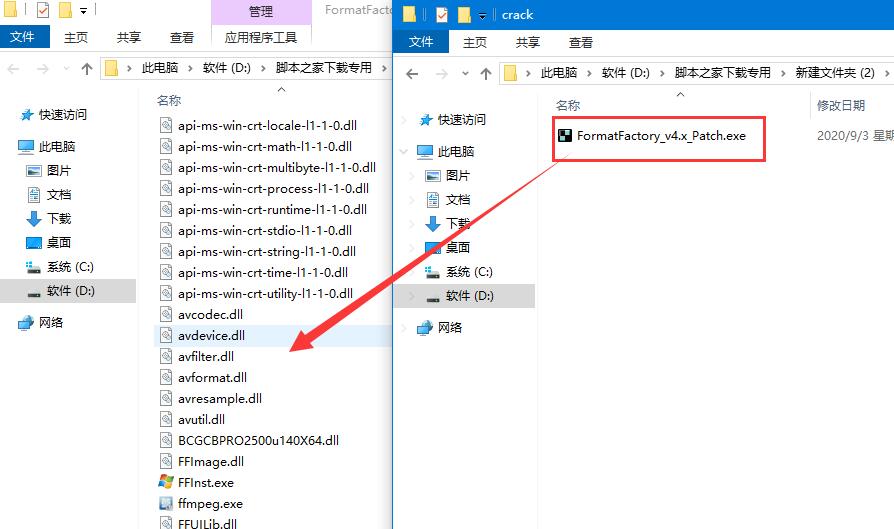
Task: Click 新建文件夹 (2) breadcrumb in crack window
Action: [835, 72]
